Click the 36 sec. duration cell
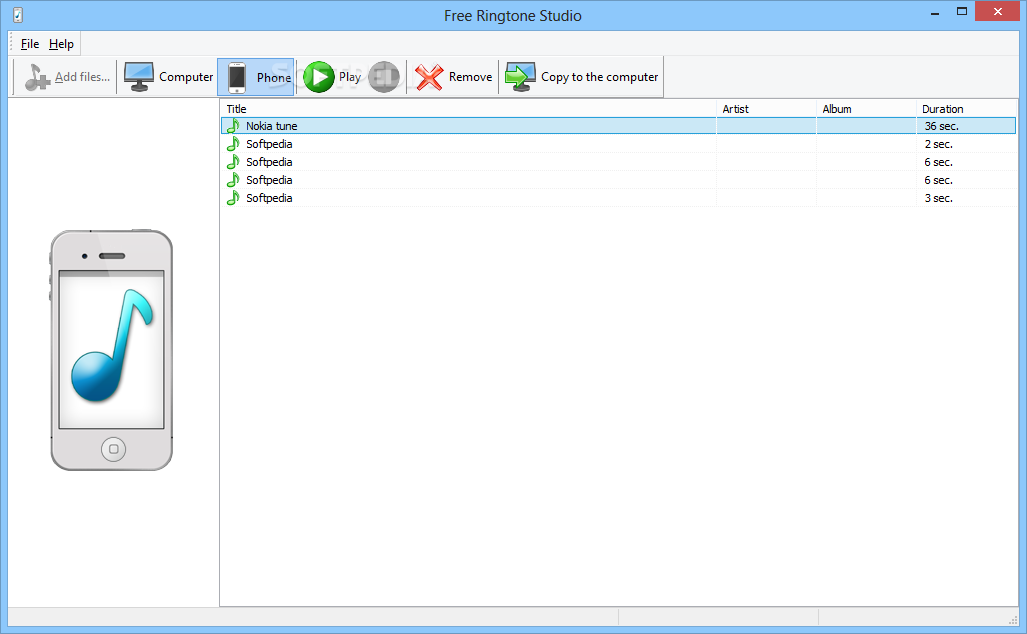 [x=941, y=126]
